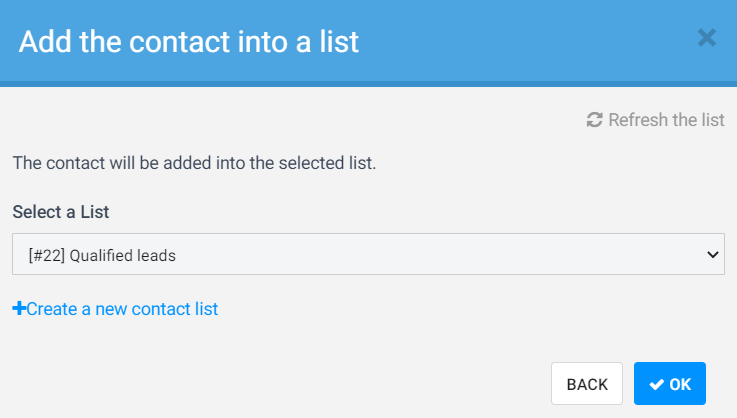This screenshot has width=737, height=418.
Task: Click the plus icon for new list
Action: click(19, 309)
